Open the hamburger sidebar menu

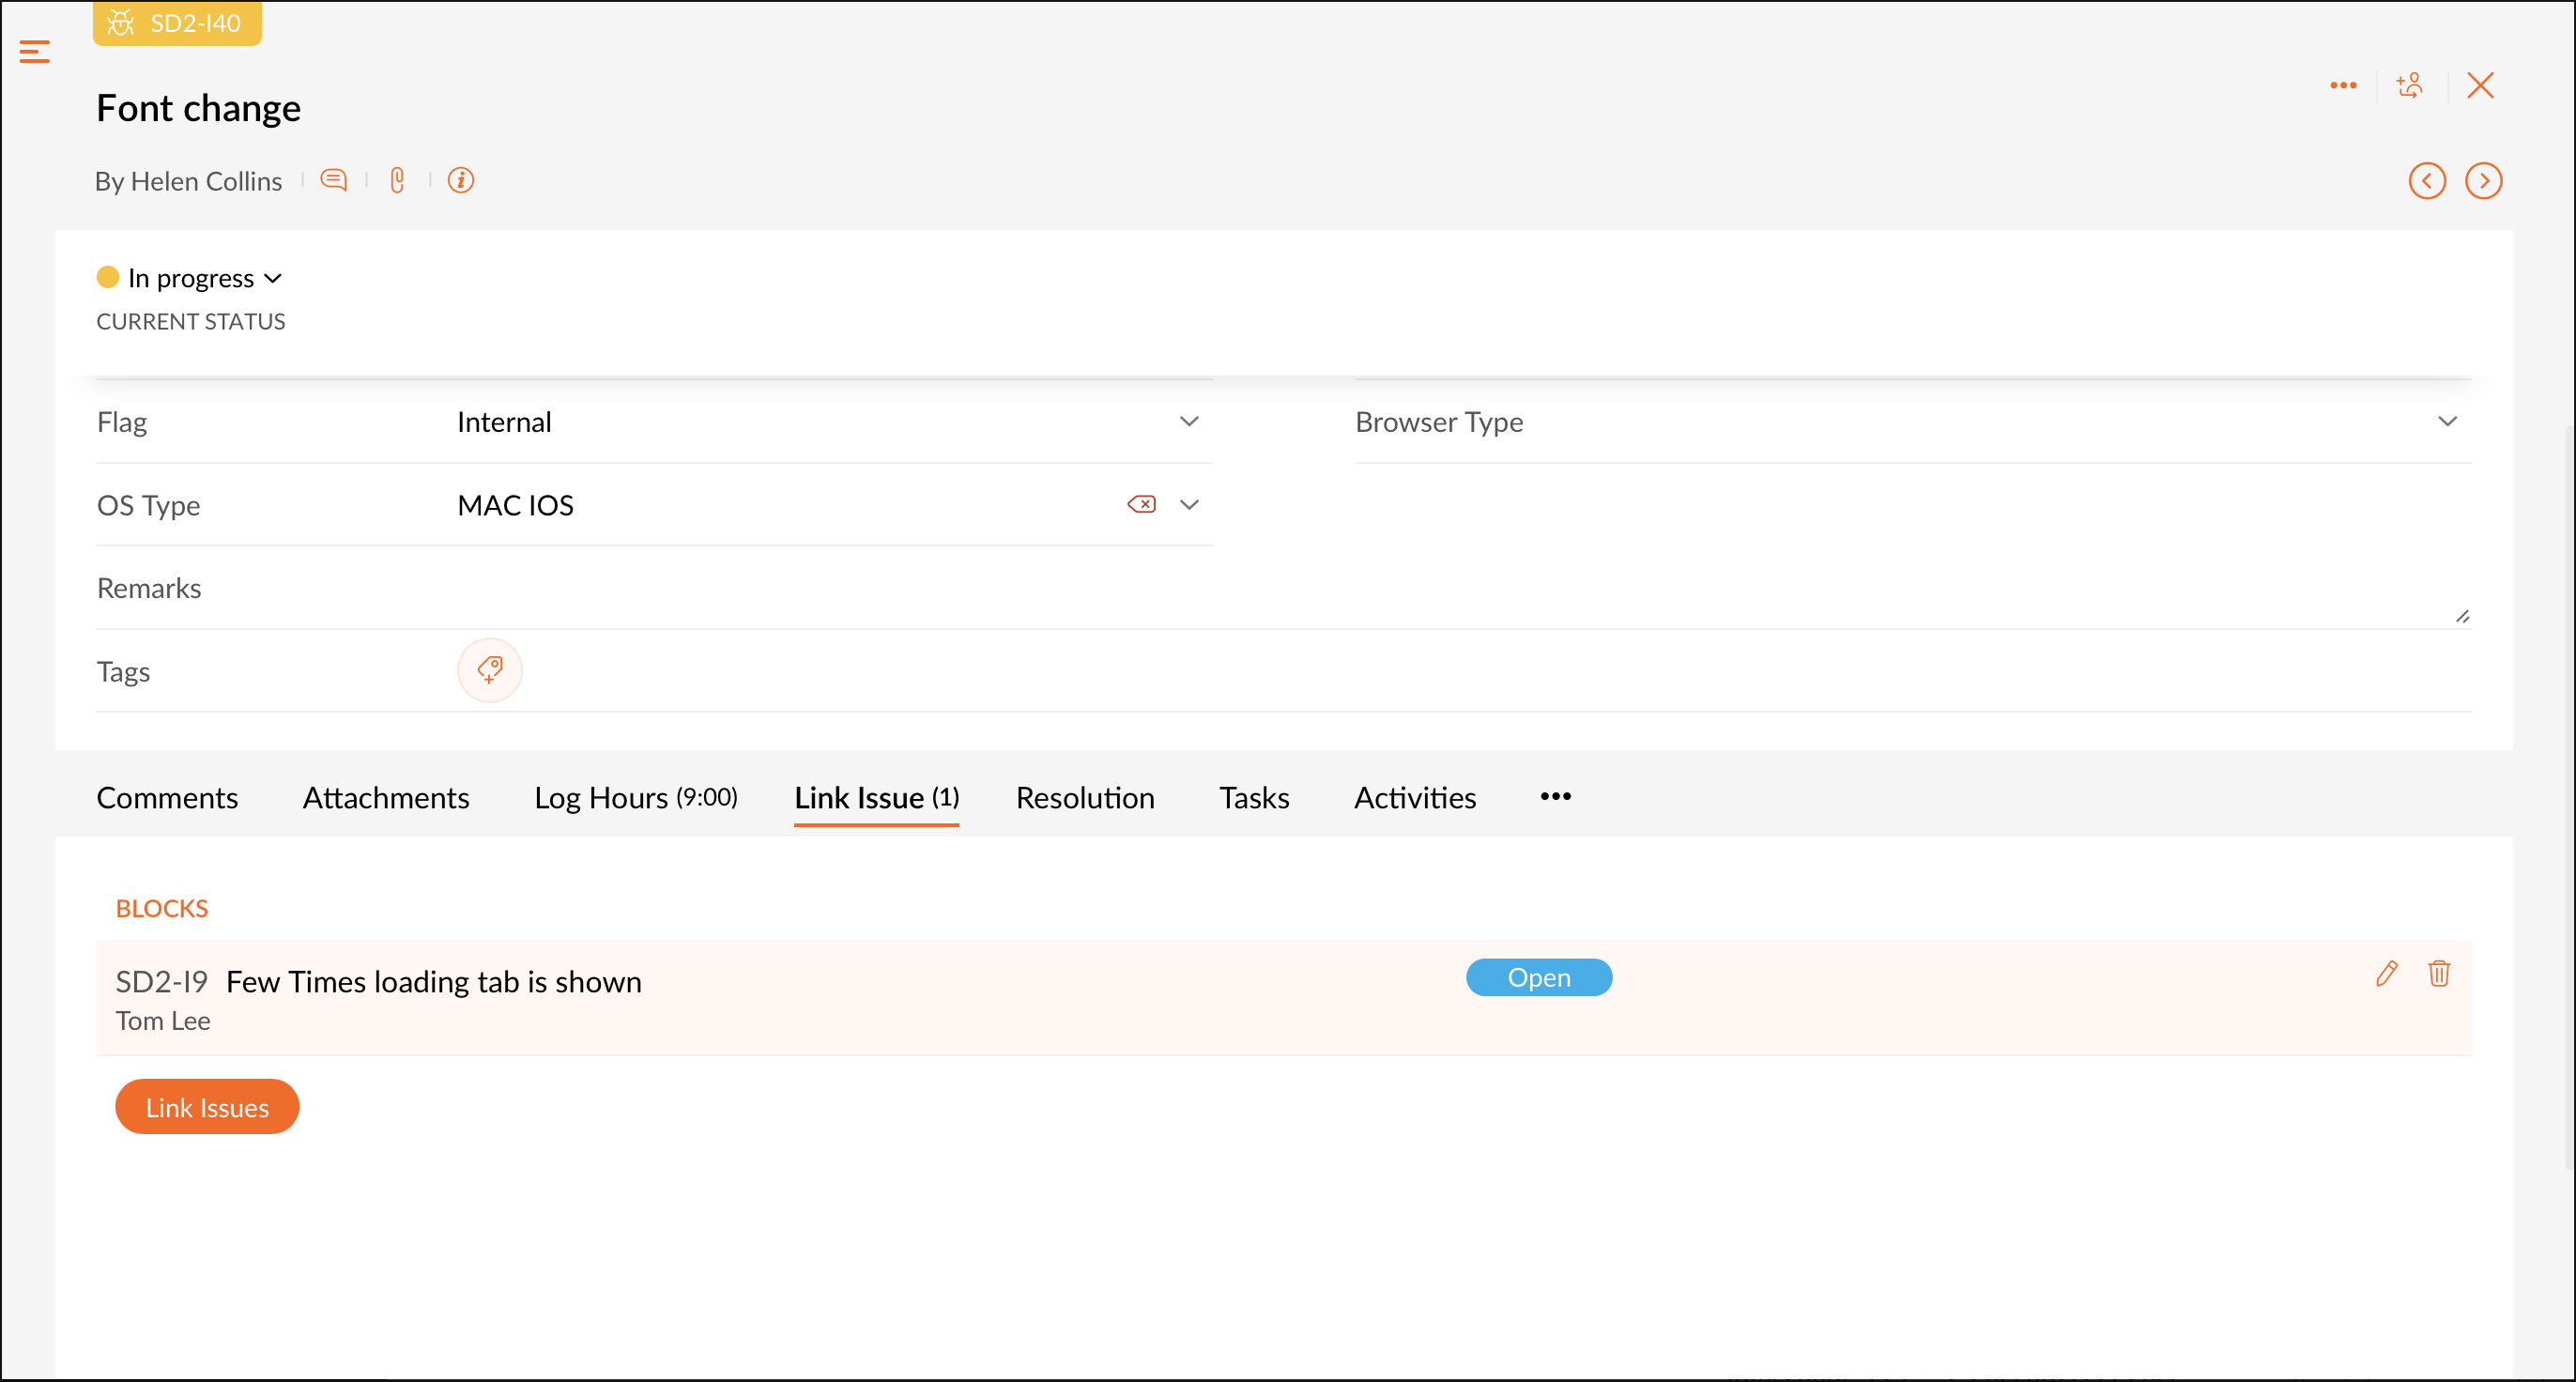click(34, 52)
